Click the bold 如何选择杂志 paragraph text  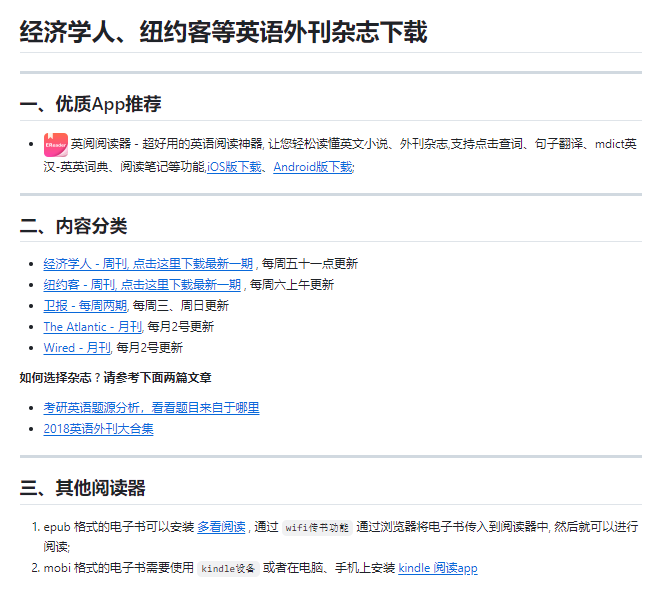pyautogui.click(x=115, y=378)
